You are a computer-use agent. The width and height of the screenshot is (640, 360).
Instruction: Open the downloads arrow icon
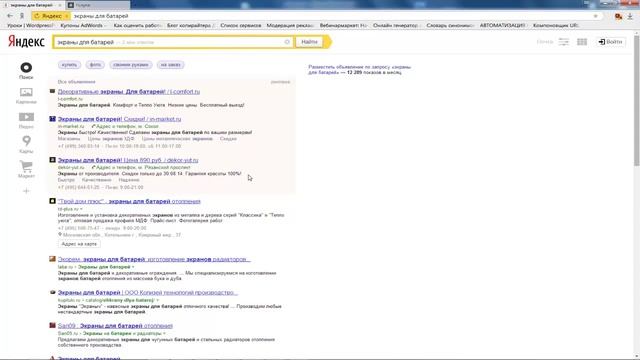(630, 16)
